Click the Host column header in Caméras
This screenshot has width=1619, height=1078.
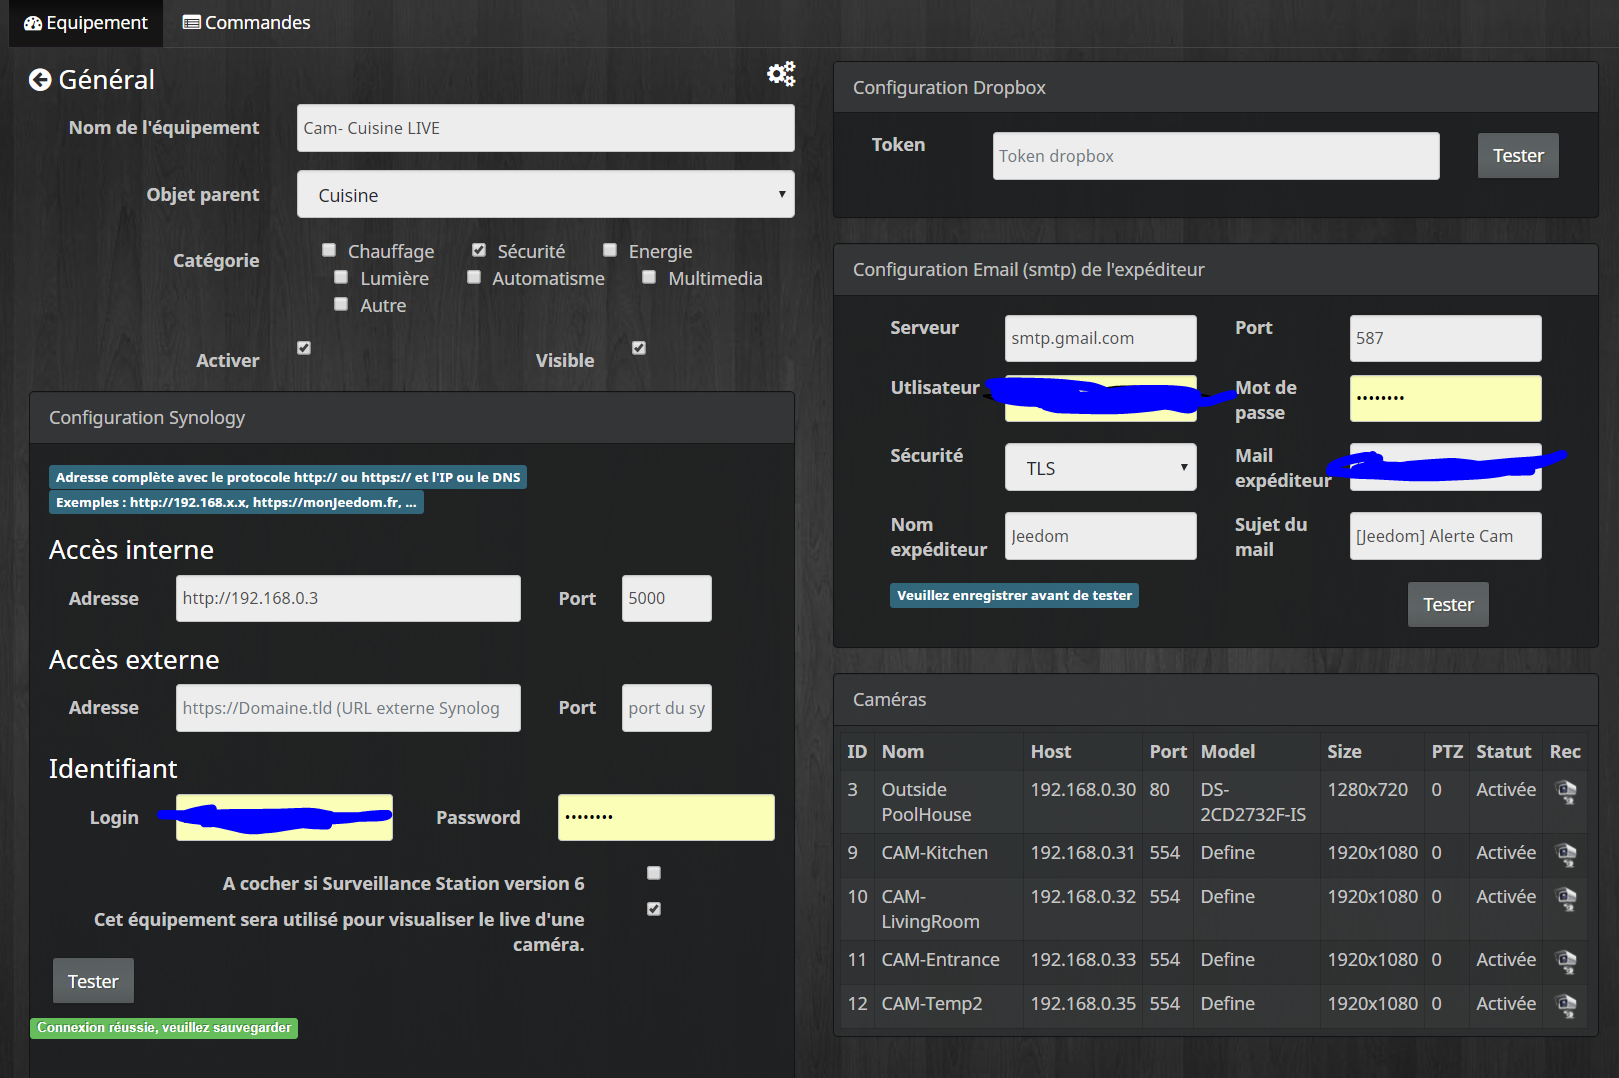pyautogui.click(x=1051, y=752)
